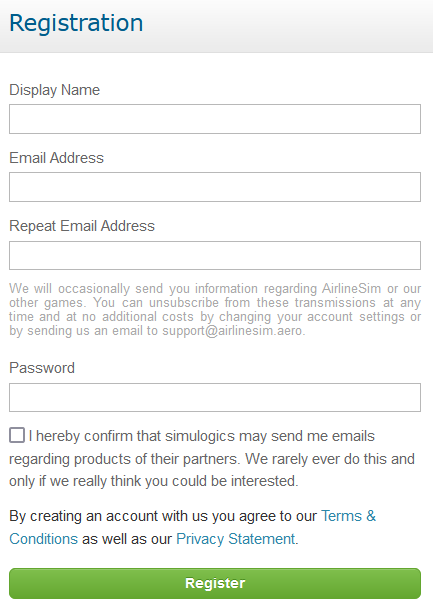Open the Terms & Conditions link
Image resolution: width=433 pixels, height=606 pixels.
tap(193, 527)
